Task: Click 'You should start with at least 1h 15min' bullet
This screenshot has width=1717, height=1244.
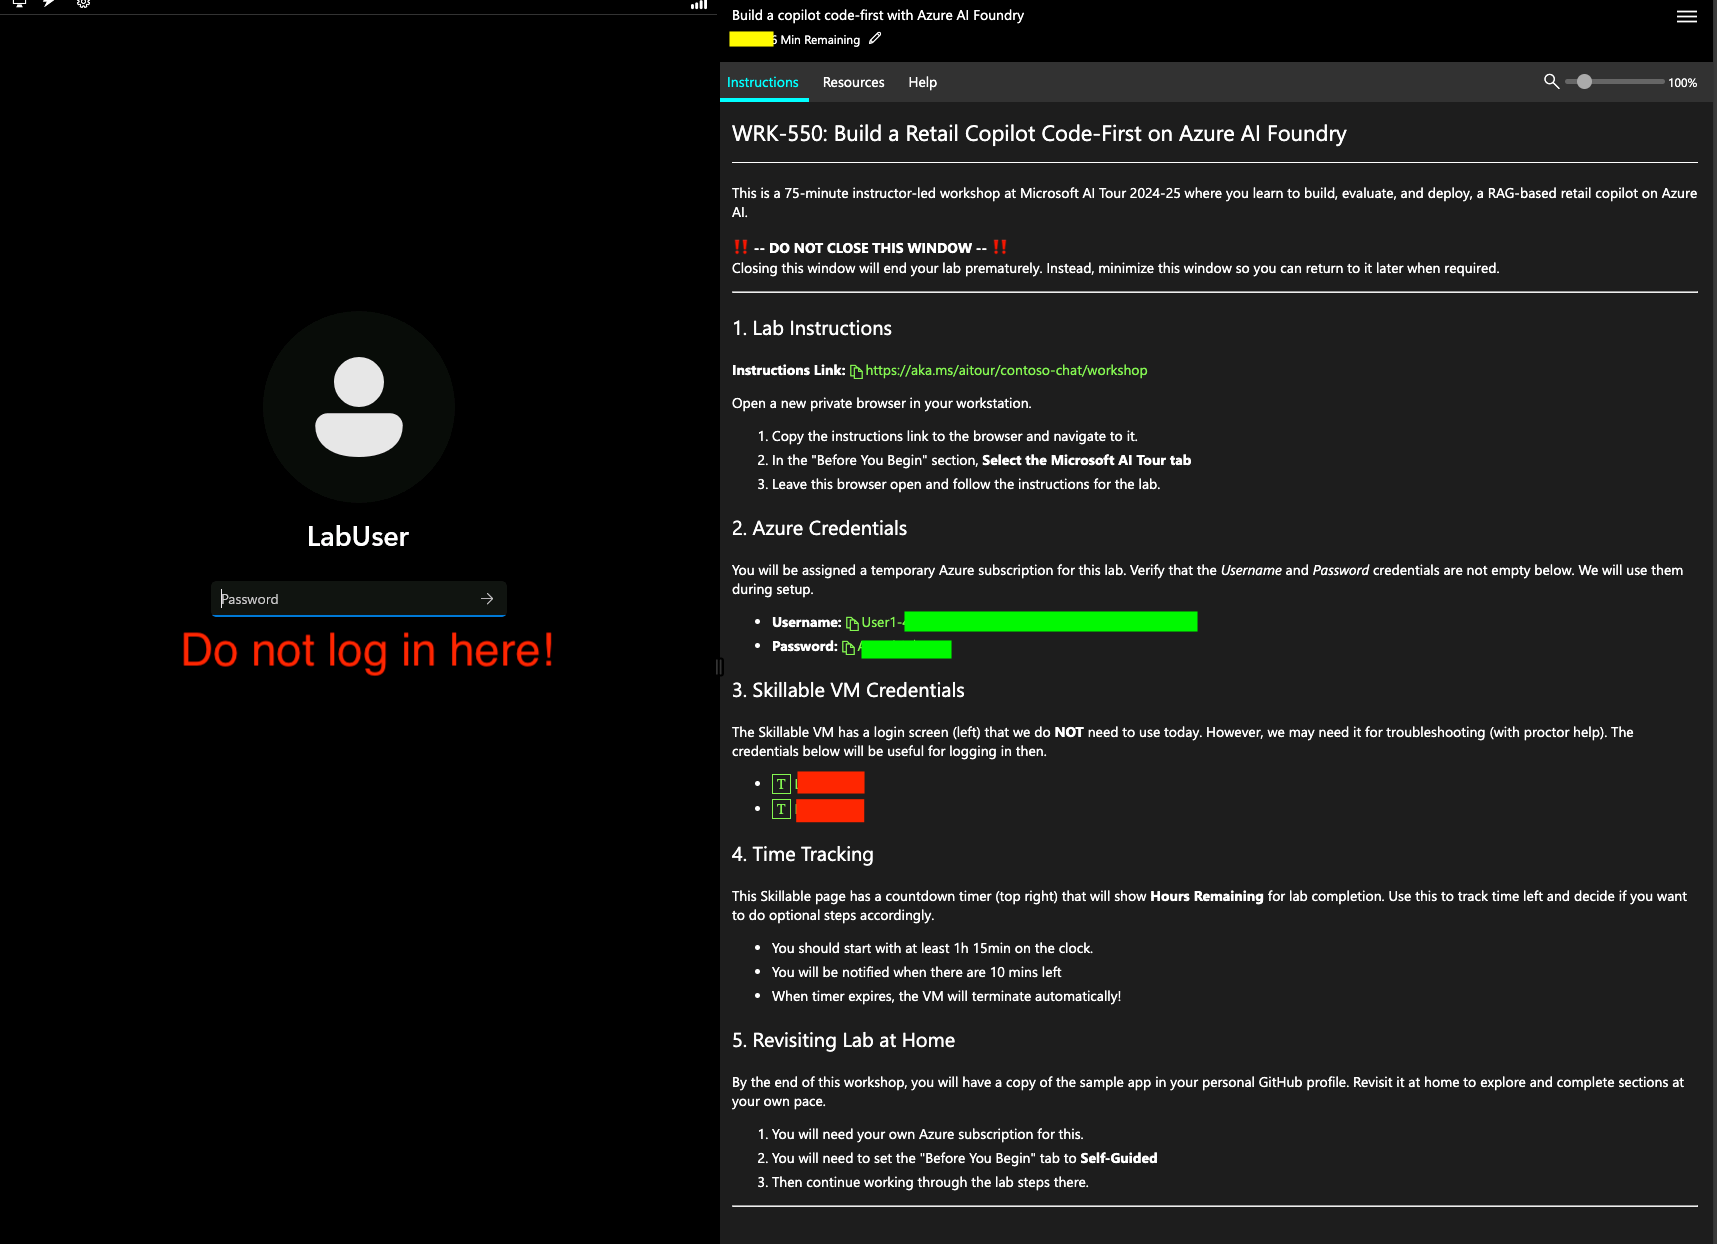Action: (x=932, y=949)
